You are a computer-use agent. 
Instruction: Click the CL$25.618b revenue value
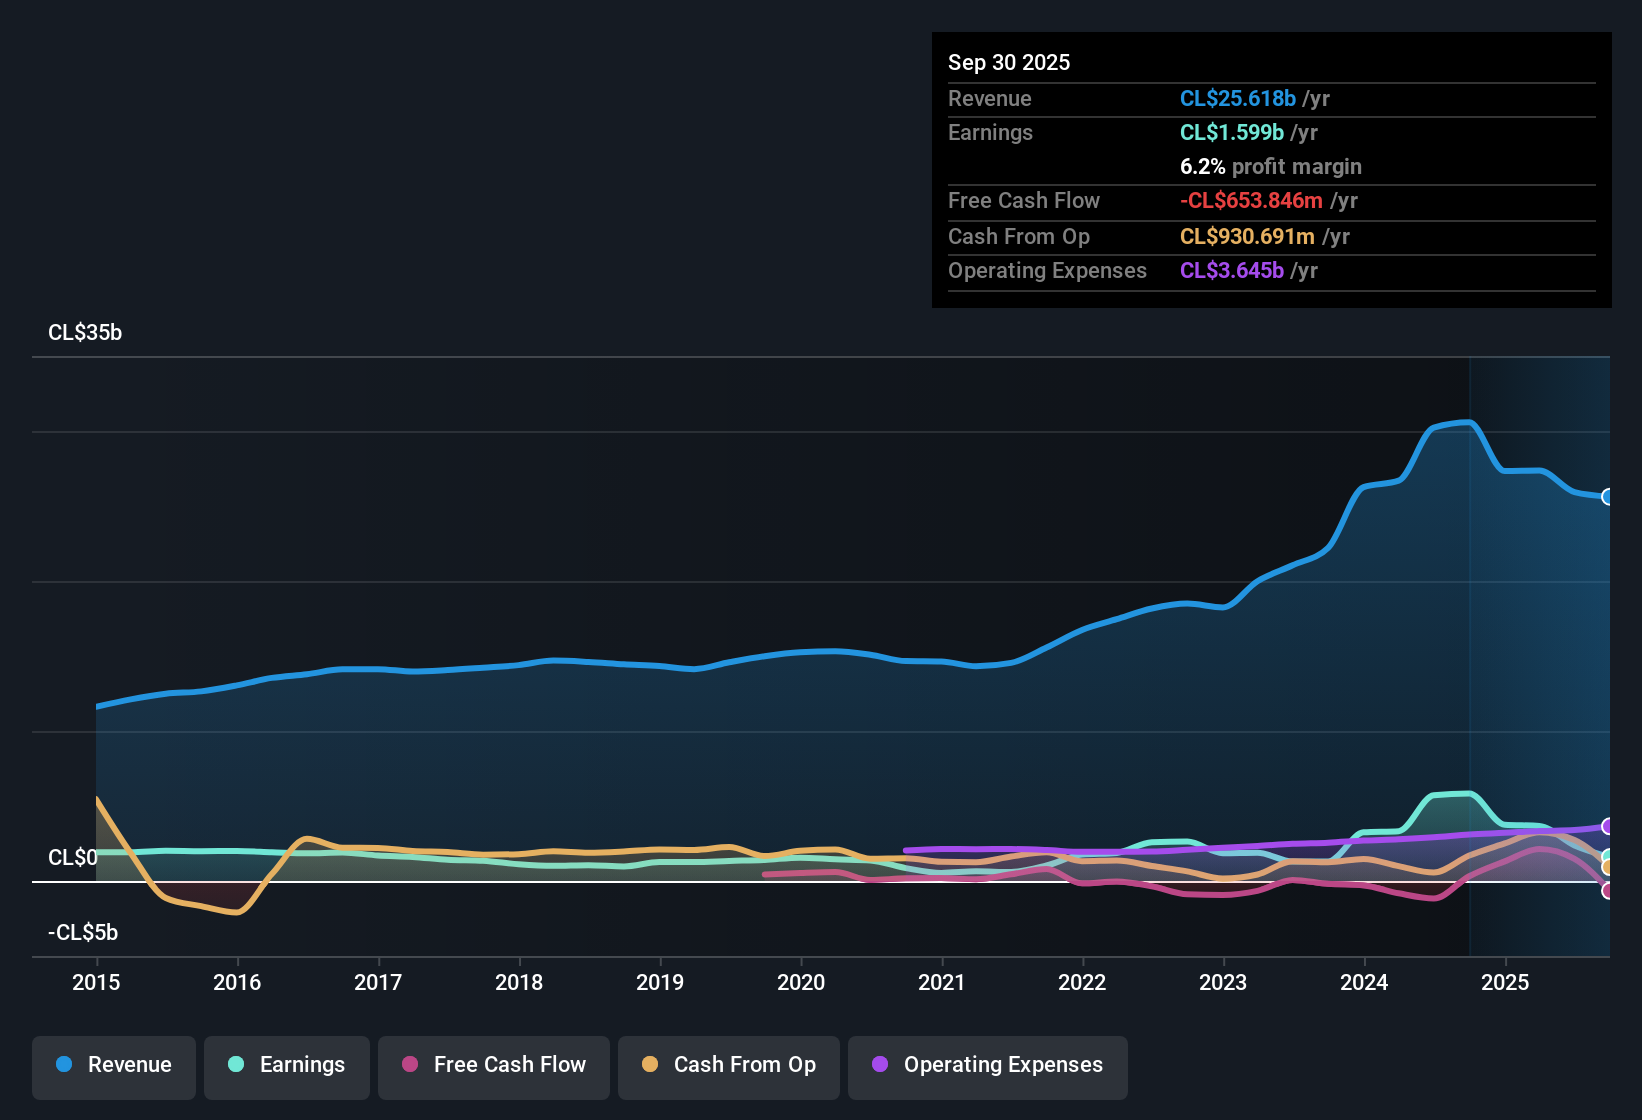coord(1238,98)
